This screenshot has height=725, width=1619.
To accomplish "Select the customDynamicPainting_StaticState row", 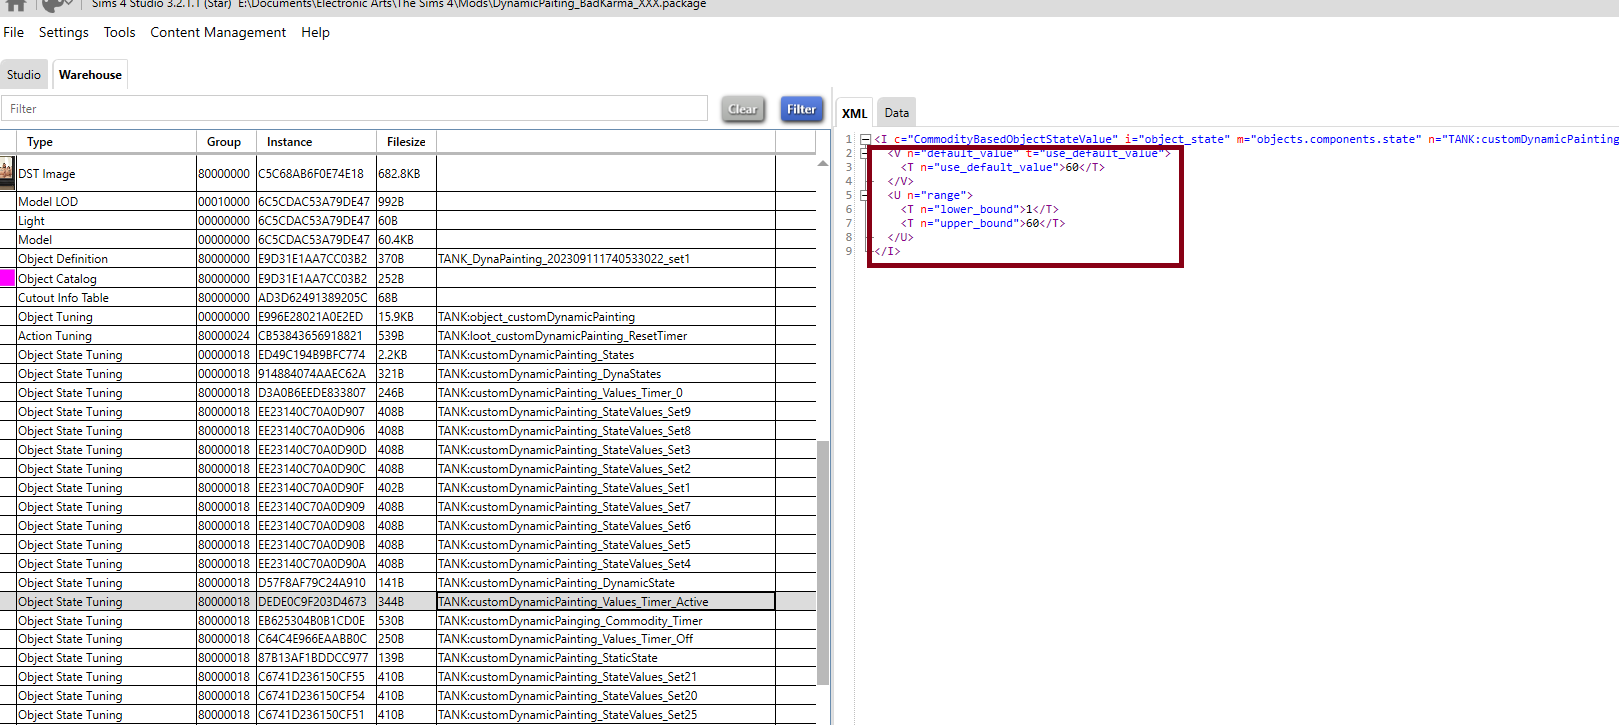I will (408, 657).
